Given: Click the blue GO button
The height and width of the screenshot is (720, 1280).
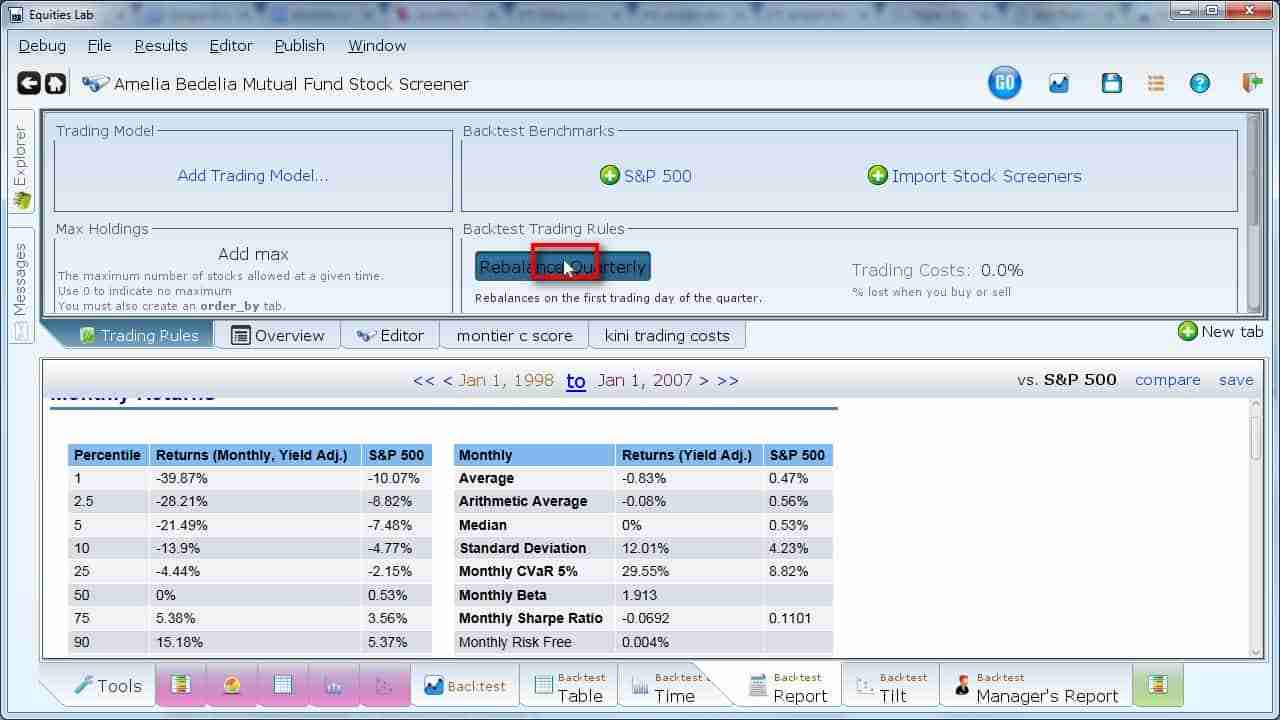Looking at the screenshot, I should coord(1005,83).
